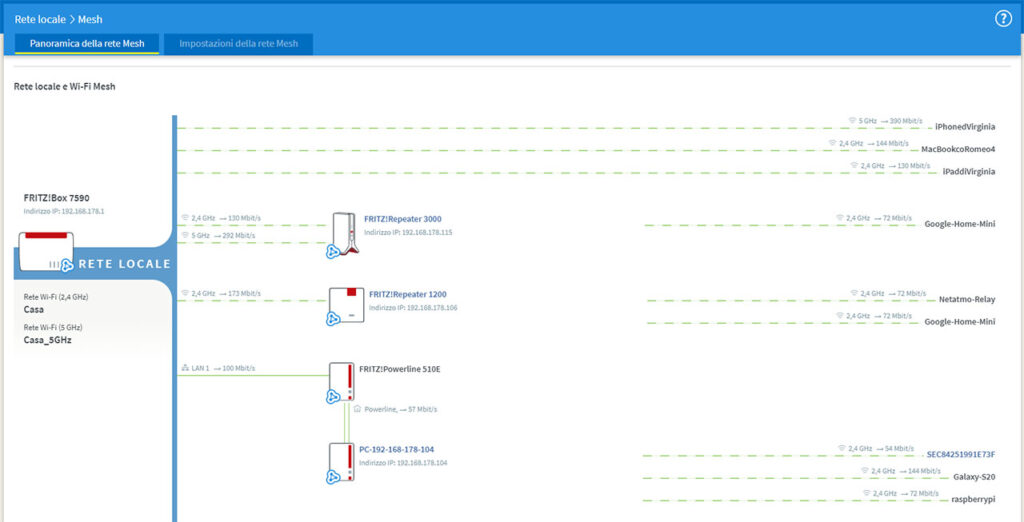Open the PC-192-168-178-104 device link
This screenshot has height=522, width=1024.
click(398, 449)
